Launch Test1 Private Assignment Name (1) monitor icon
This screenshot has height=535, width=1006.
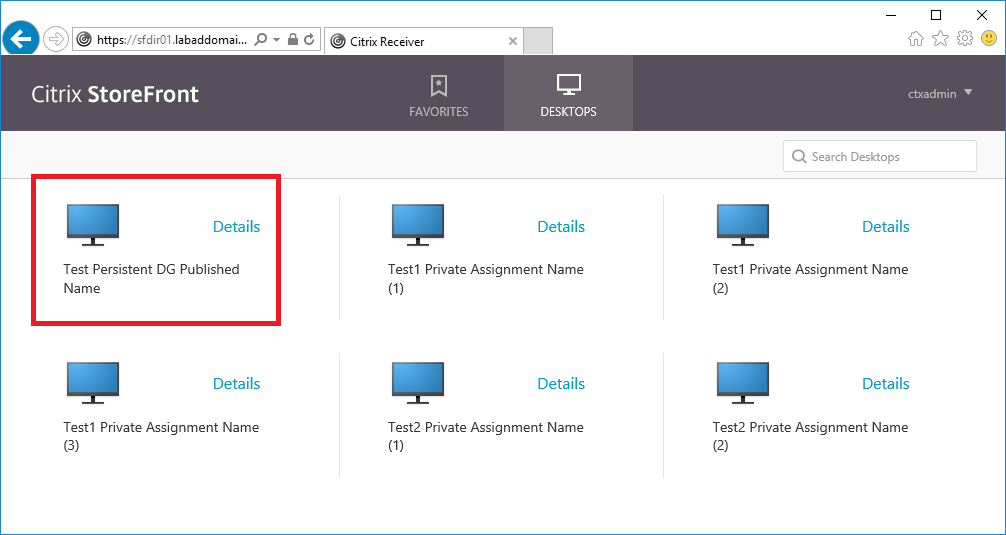click(417, 225)
